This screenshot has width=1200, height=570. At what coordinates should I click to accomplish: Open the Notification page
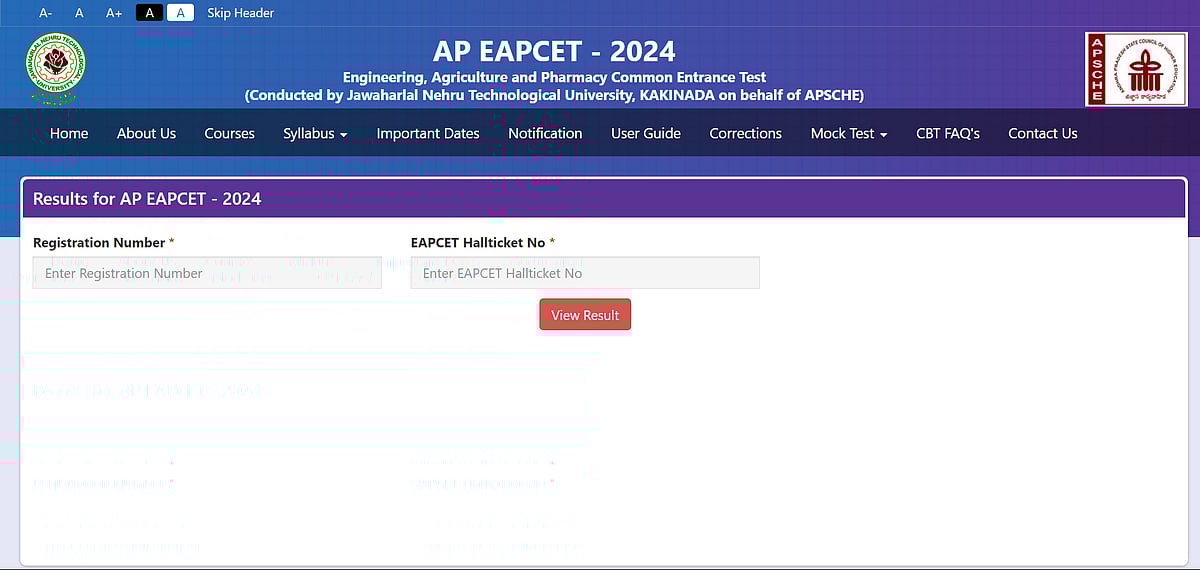[545, 133]
